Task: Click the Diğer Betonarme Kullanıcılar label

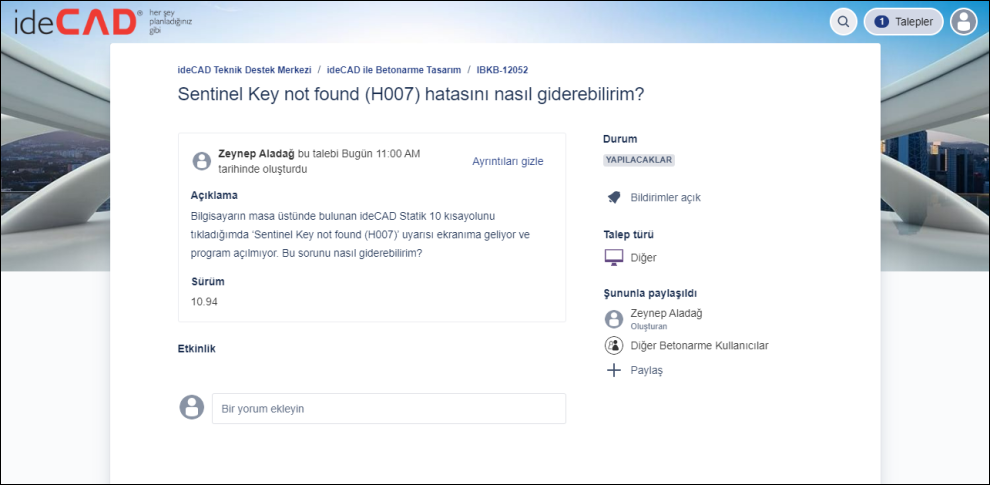Action: [699, 345]
